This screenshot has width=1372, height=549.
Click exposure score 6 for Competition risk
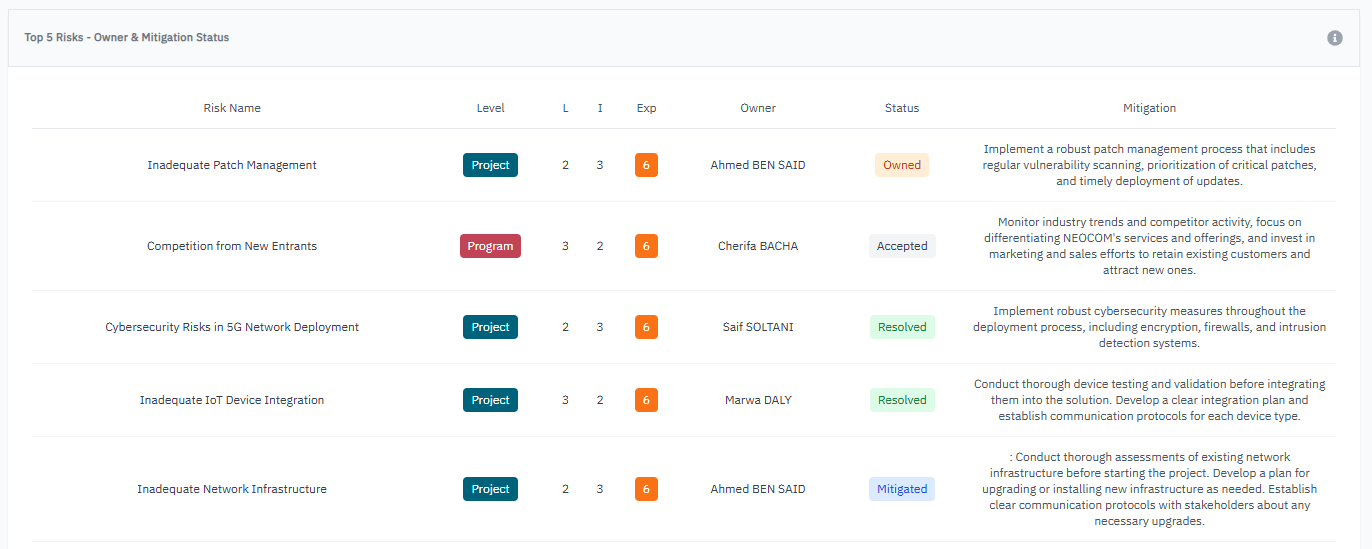646,246
